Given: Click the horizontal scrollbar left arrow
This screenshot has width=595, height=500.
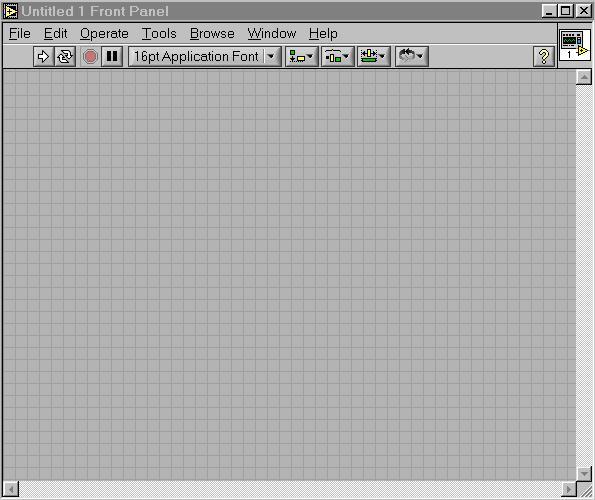Looking at the screenshot, I should (x=11, y=489).
